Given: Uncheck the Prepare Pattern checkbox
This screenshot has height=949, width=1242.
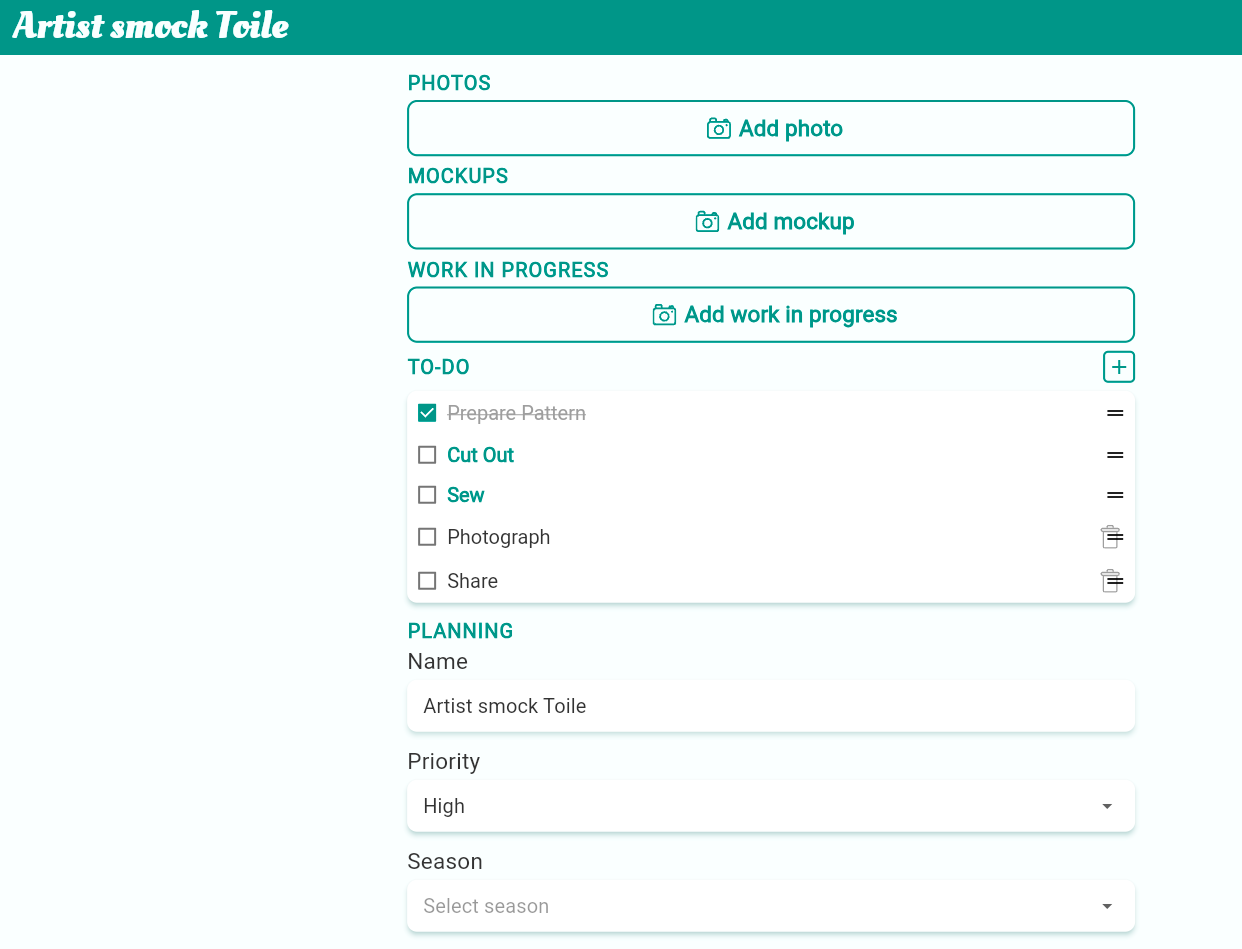Looking at the screenshot, I should click(427, 413).
